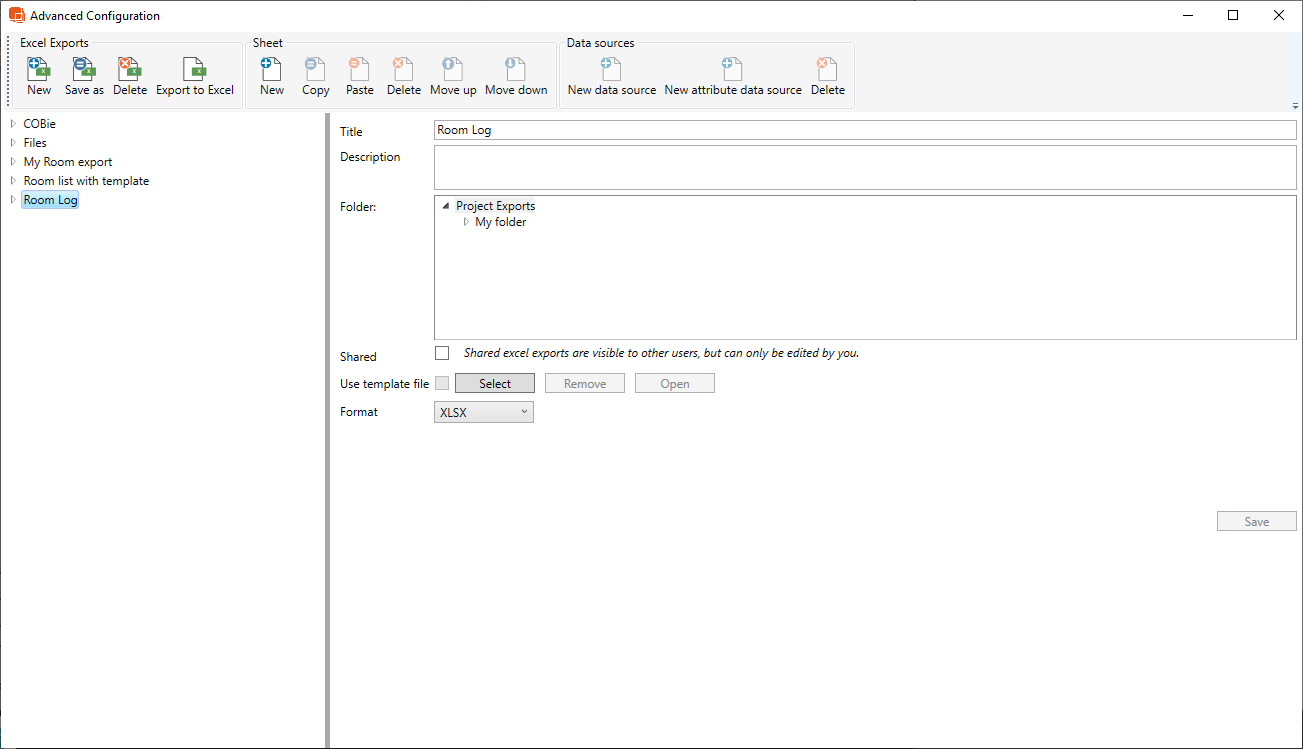Enable the Shared checkbox
The height and width of the screenshot is (749, 1303).
(442, 353)
